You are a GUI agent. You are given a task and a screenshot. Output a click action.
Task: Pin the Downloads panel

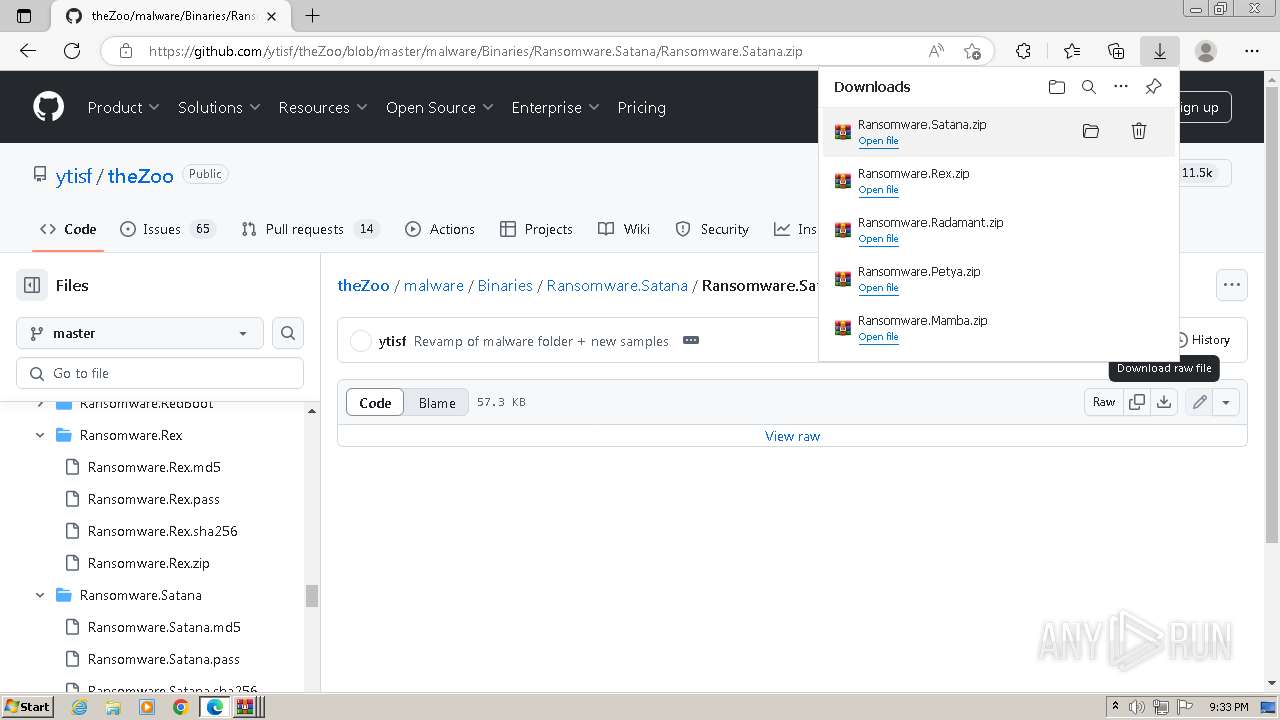coord(1153,87)
